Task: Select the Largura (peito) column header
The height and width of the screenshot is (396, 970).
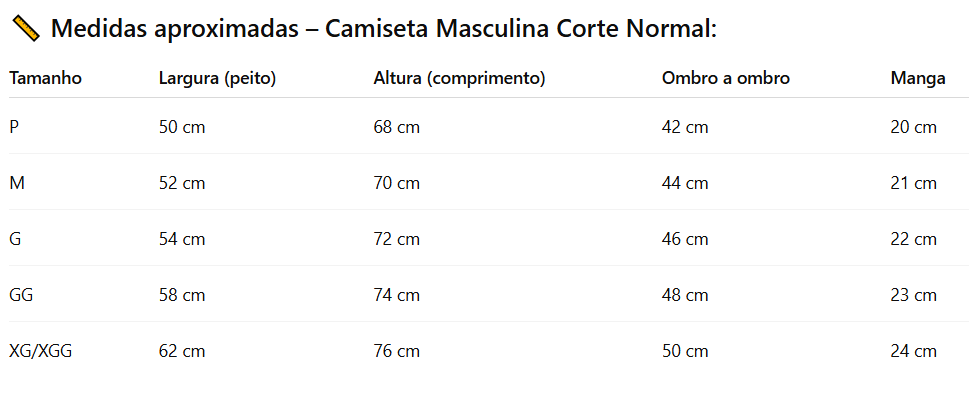Action: point(217,79)
